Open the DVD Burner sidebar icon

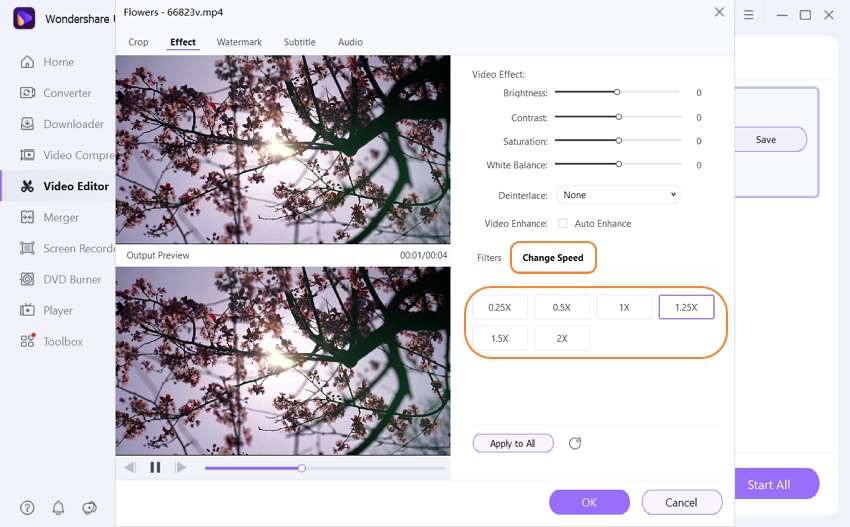click(27, 279)
